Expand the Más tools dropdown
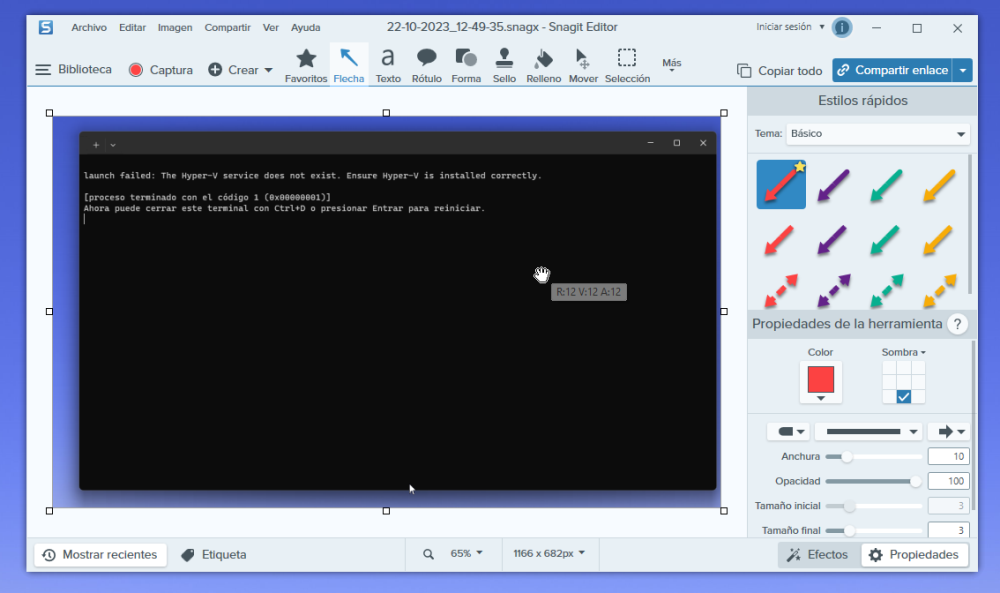This screenshot has width=1000, height=593. pyautogui.click(x=672, y=64)
